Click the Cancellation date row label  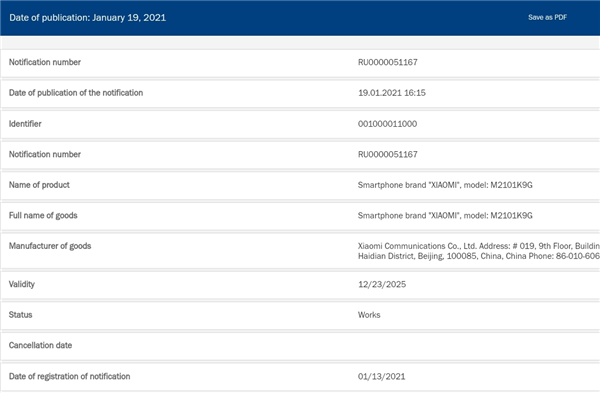pos(41,345)
